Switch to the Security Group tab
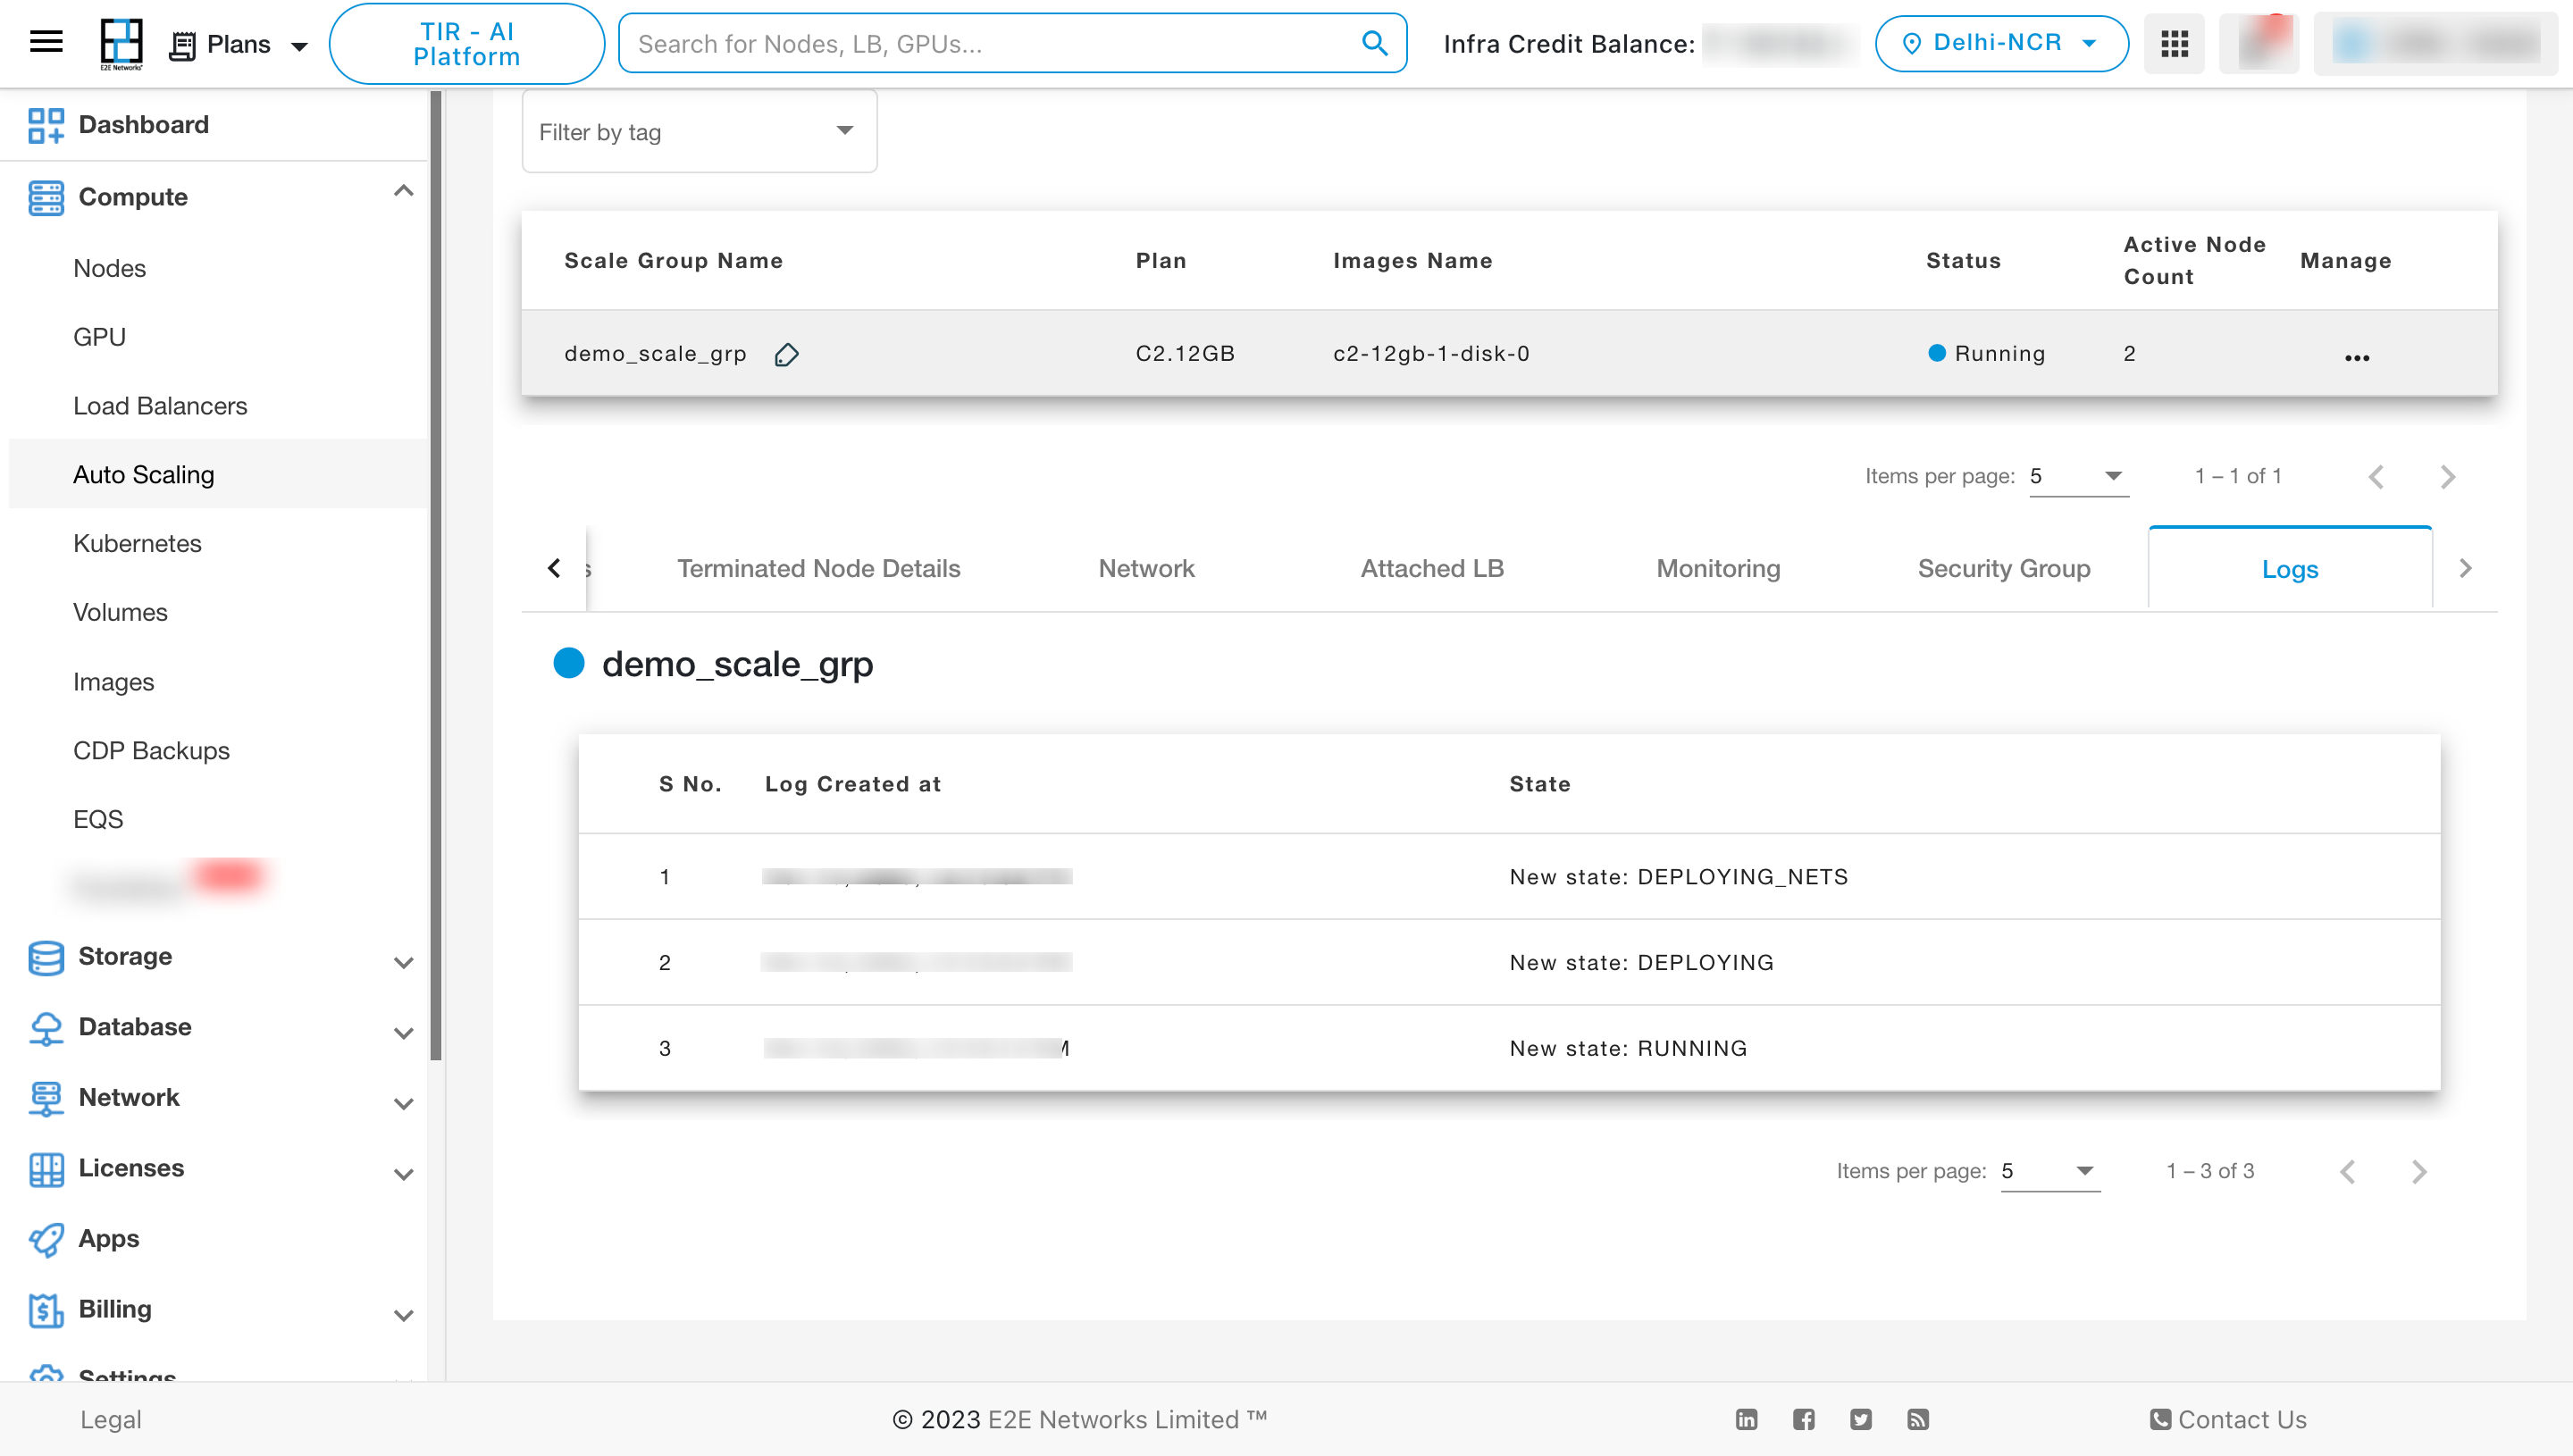Viewport: 2573px width, 1456px height. pos(2004,568)
